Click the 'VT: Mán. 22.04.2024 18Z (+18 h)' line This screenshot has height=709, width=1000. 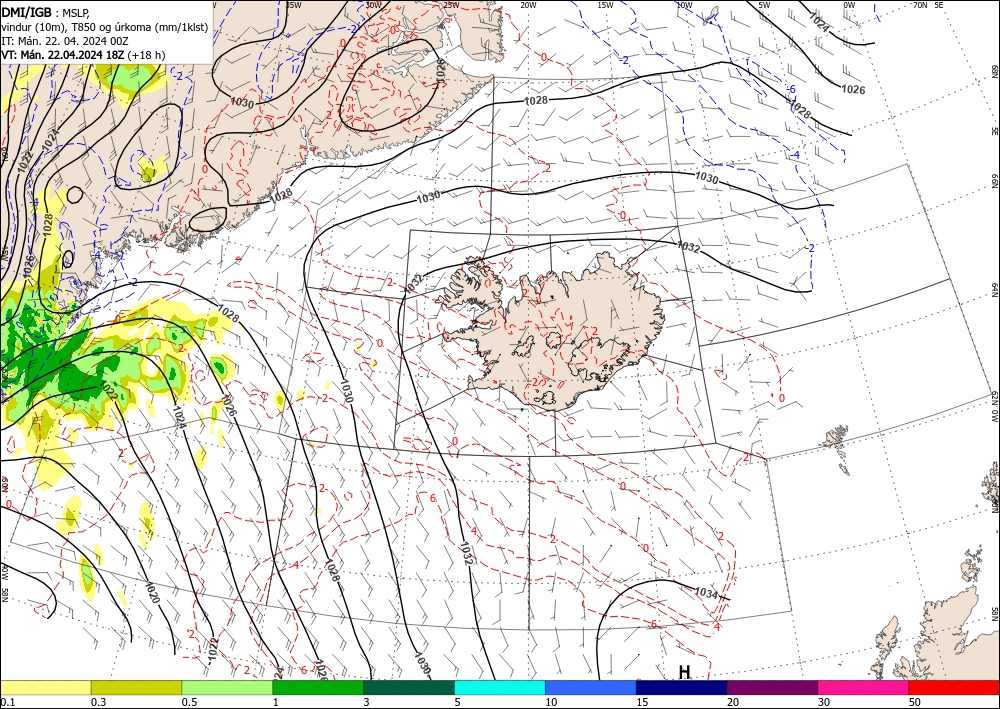click(83, 55)
